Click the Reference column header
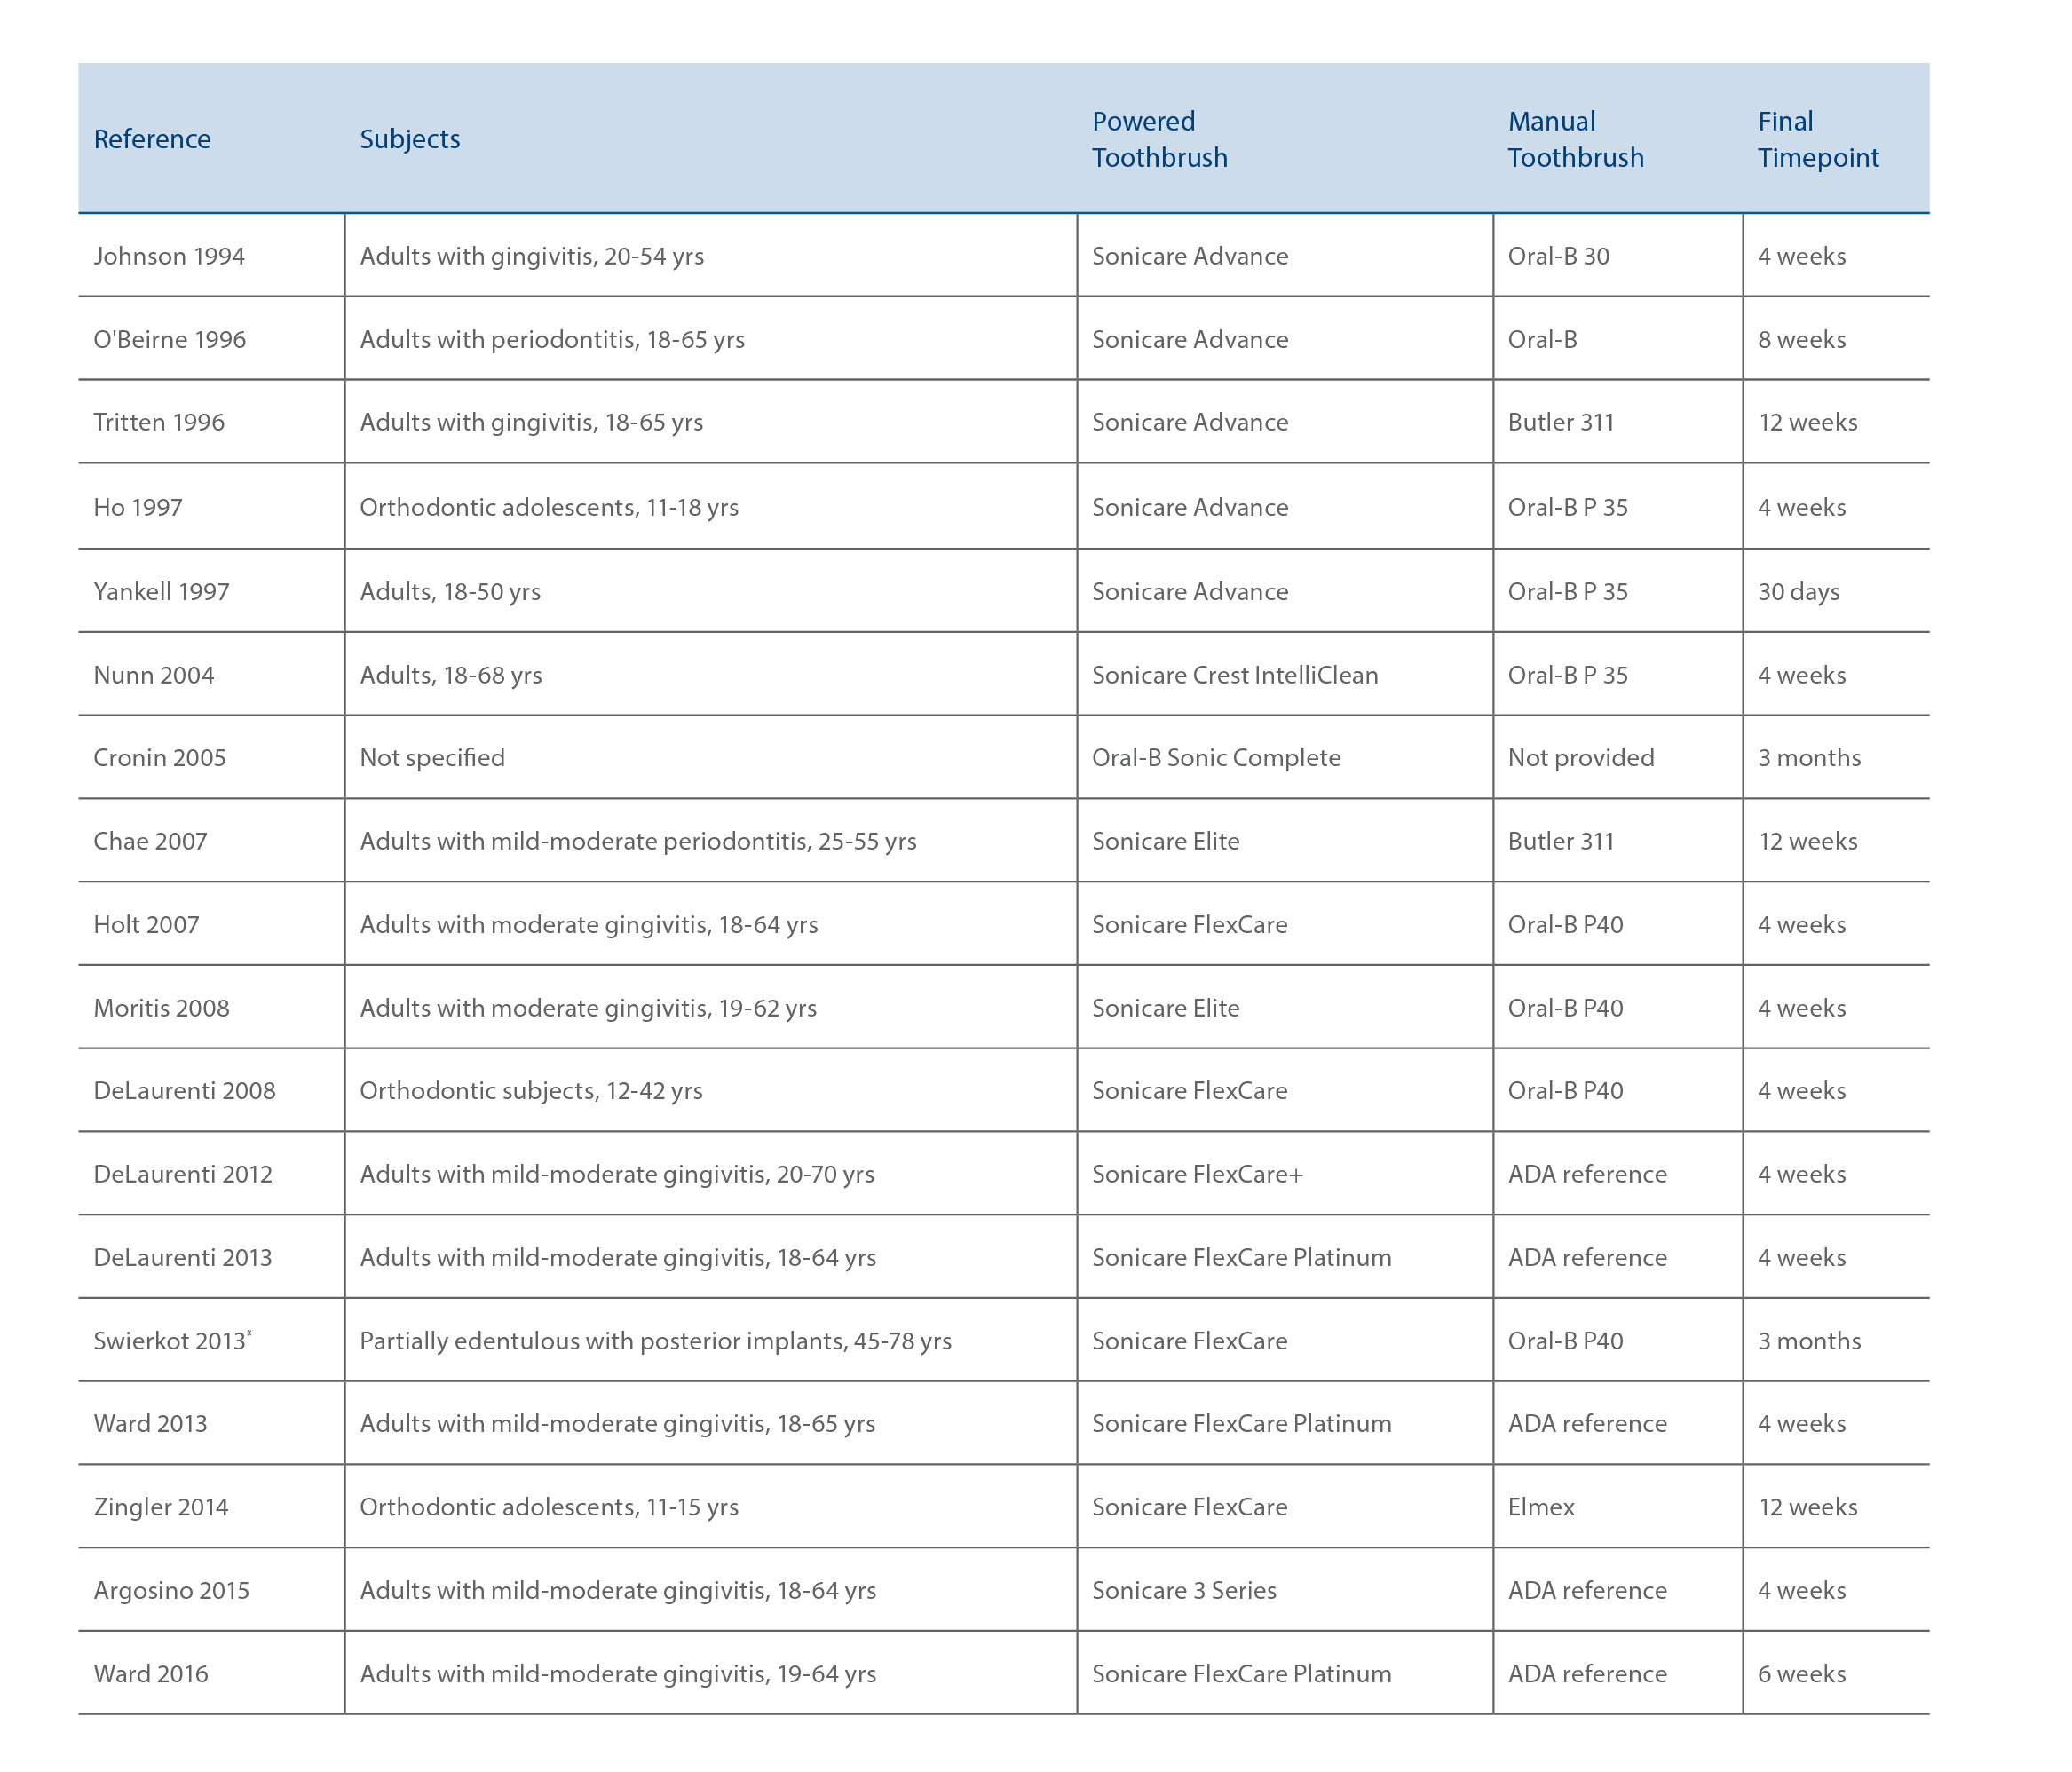The height and width of the screenshot is (1772, 2072). pos(152,139)
